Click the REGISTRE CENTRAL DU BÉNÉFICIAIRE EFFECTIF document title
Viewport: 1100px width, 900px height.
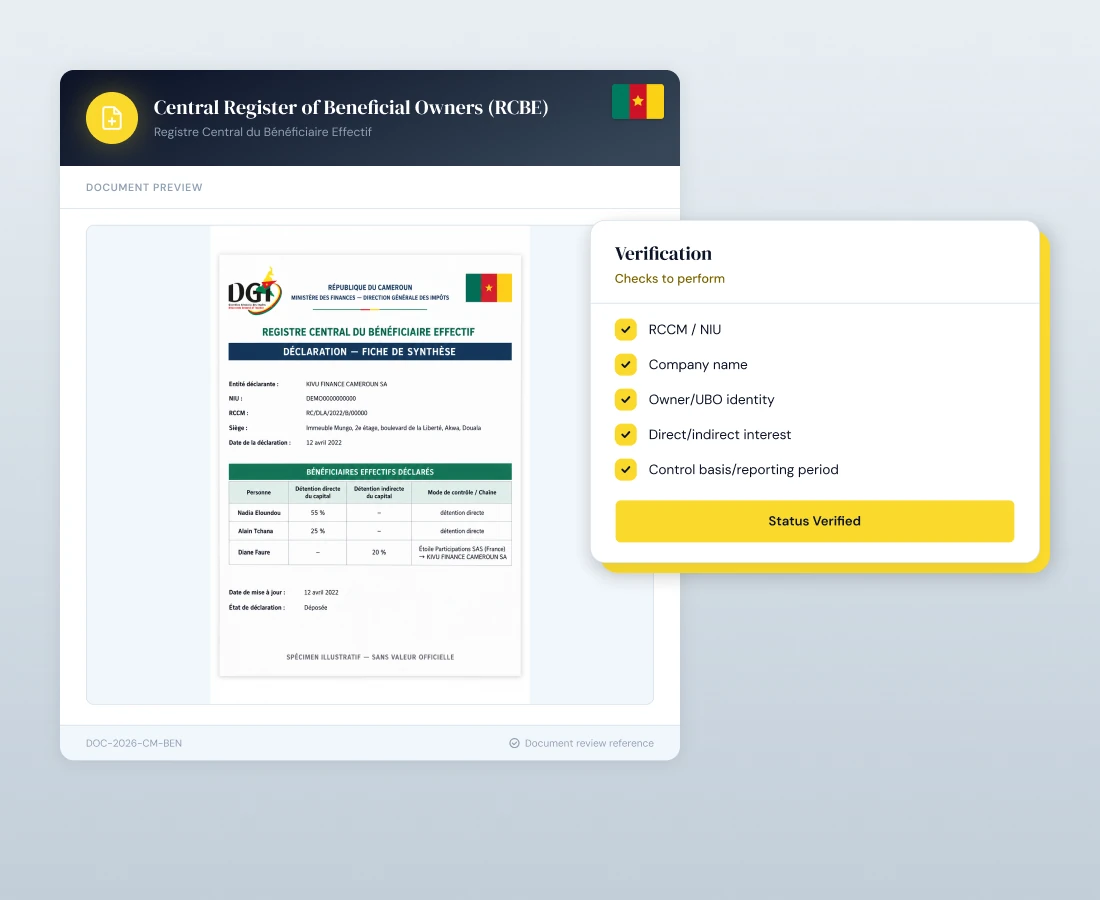click(368, 332)
